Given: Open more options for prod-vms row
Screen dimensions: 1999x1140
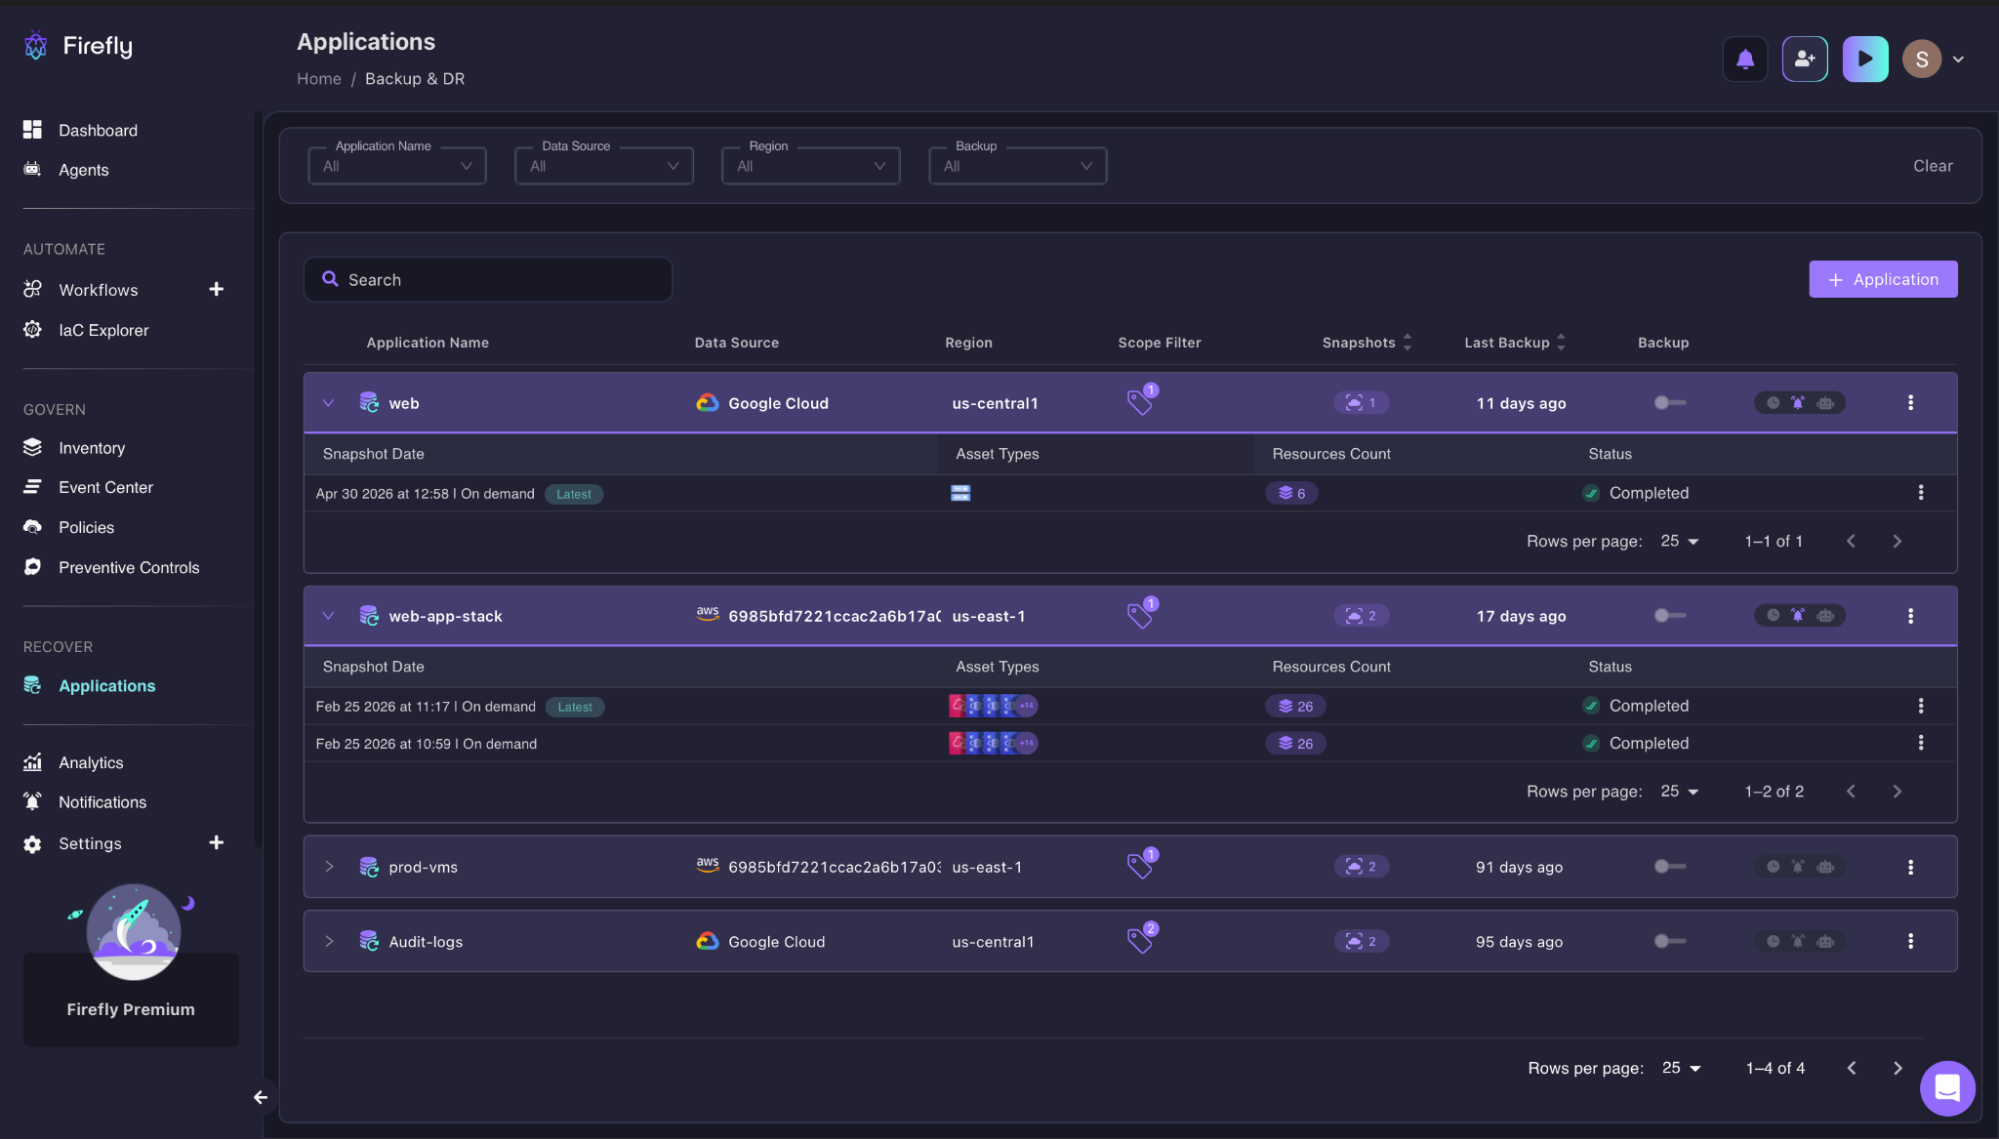Looking at the screenshot, I should pyautogui.click(x=1910, y=867).
